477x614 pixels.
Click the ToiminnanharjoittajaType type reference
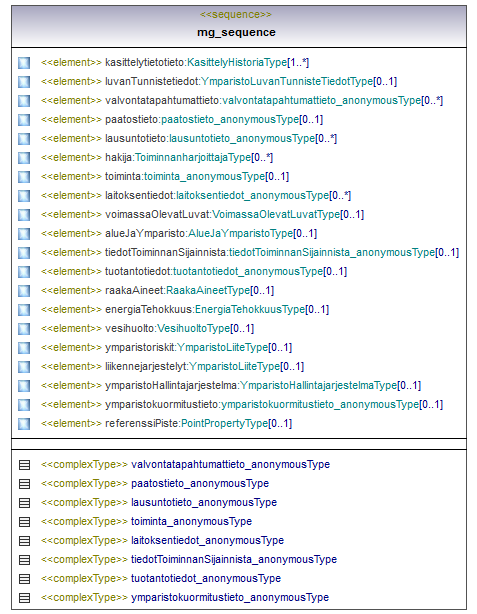click(x=193, y=157)
